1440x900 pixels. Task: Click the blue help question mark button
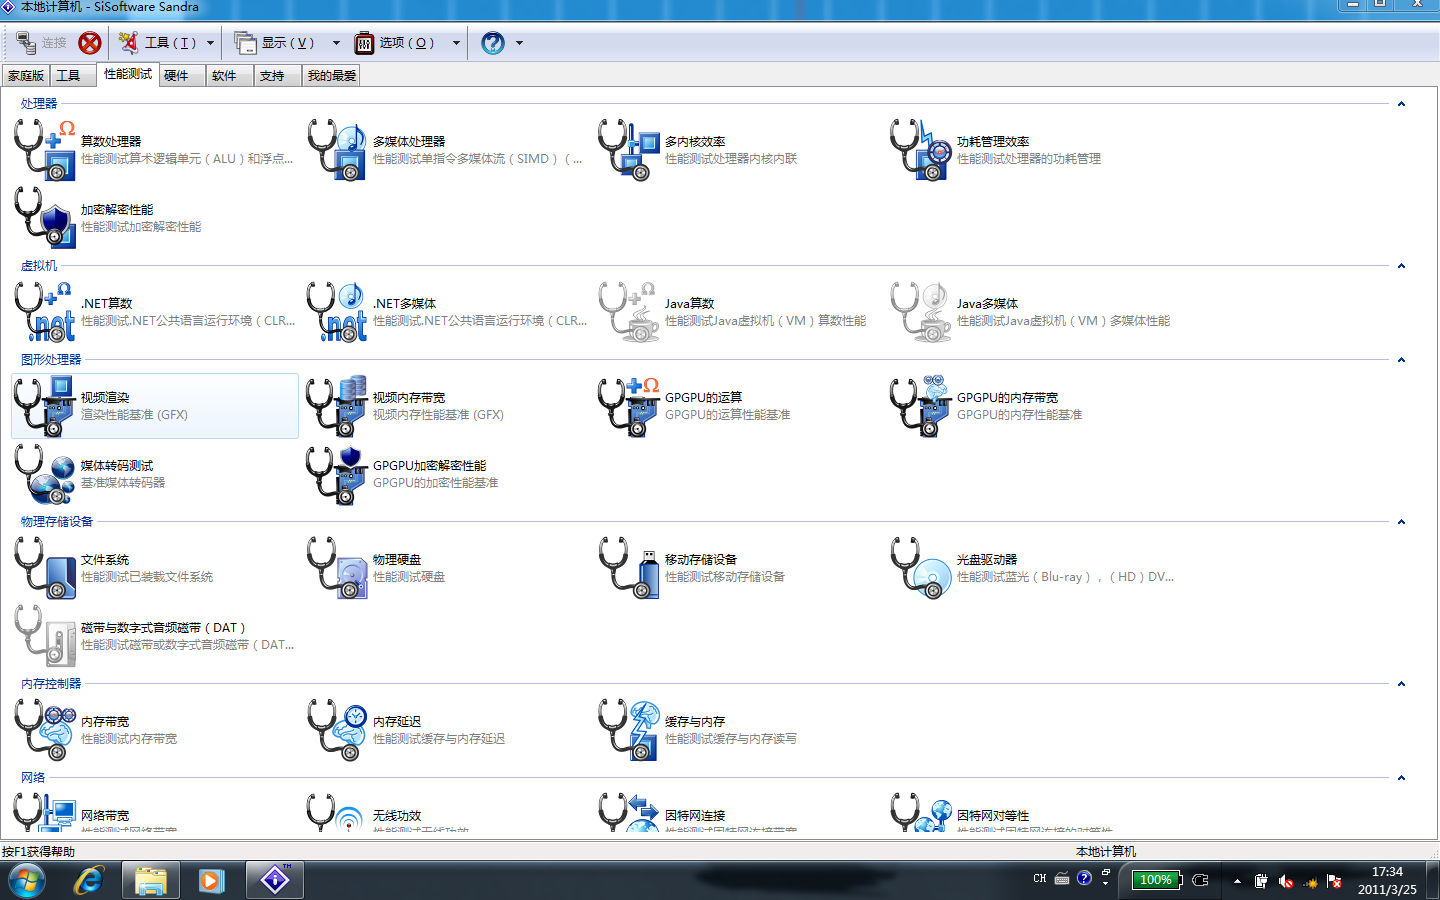493,43
